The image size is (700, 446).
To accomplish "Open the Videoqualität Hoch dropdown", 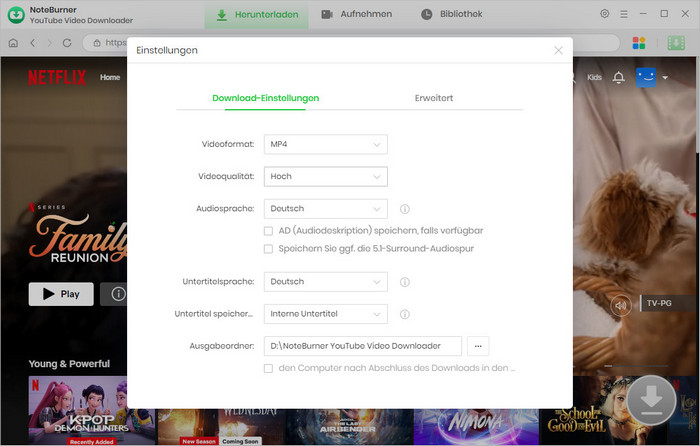I will 325,176.
